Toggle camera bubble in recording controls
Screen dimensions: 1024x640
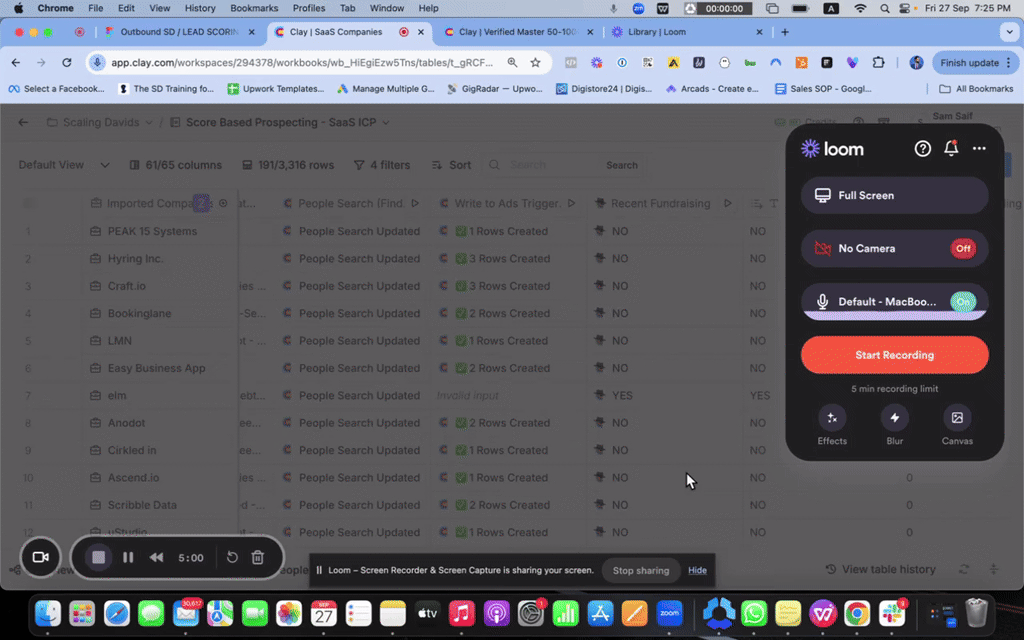coord(41,557)
